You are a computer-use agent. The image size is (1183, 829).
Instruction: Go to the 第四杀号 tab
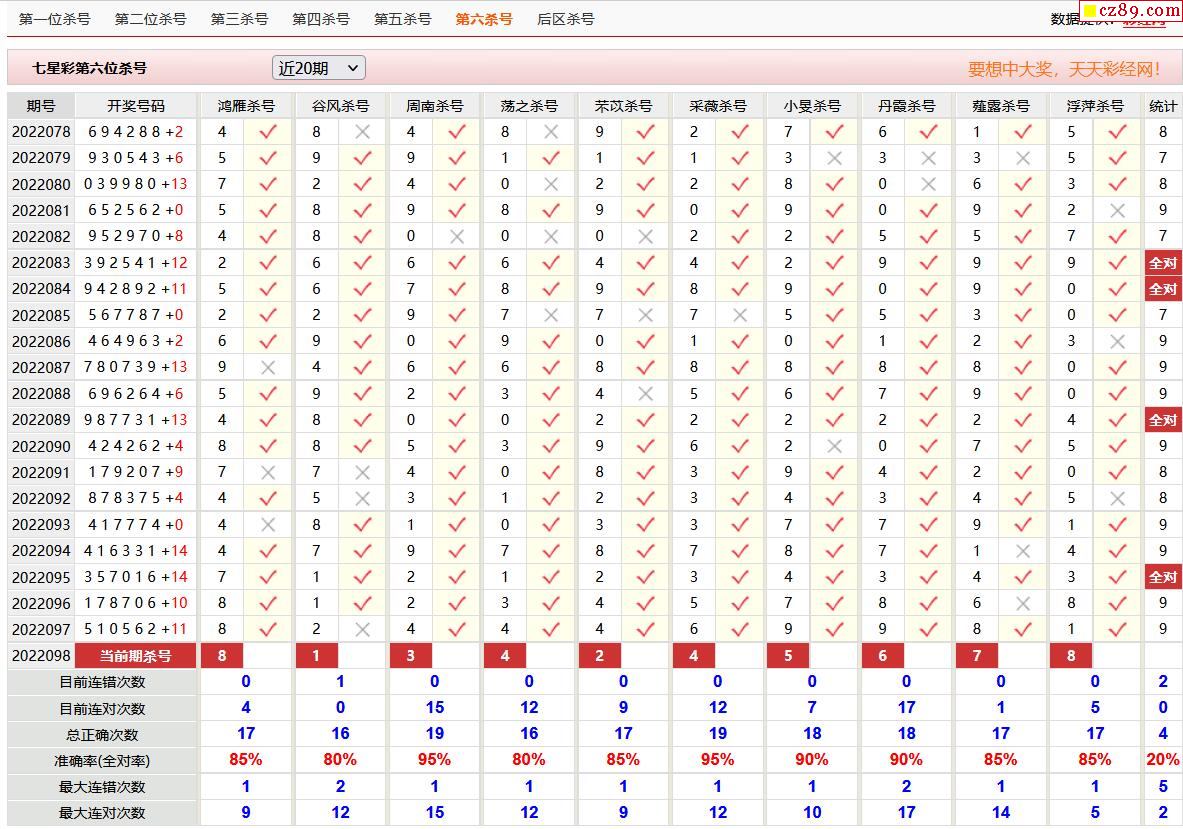pos(321,19)
